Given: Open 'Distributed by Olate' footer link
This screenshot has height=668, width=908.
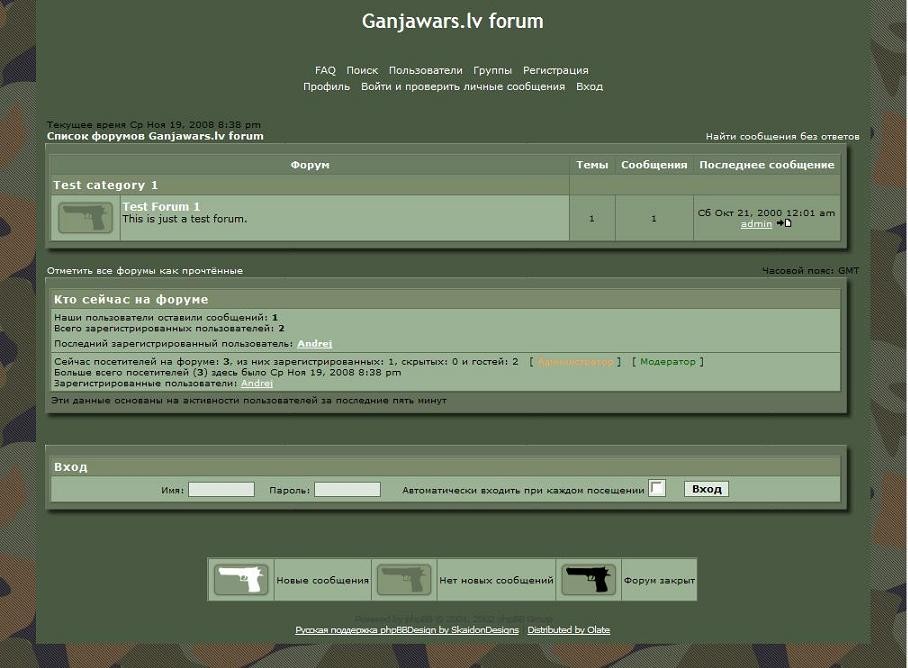Looking at the screenshot, I should (569, 630).
